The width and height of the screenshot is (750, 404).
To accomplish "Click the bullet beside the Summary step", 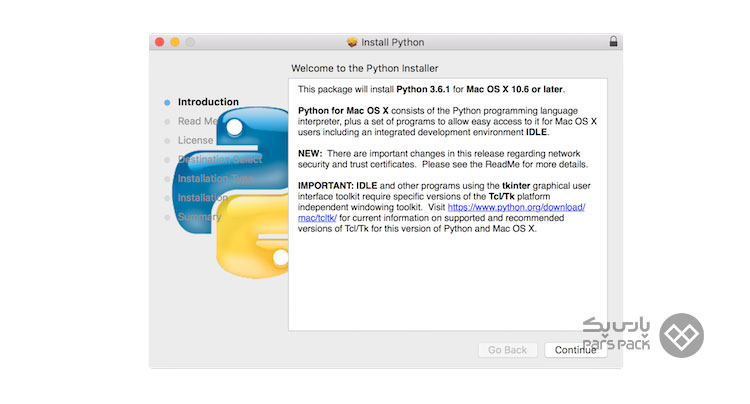I will coord(167,217).
